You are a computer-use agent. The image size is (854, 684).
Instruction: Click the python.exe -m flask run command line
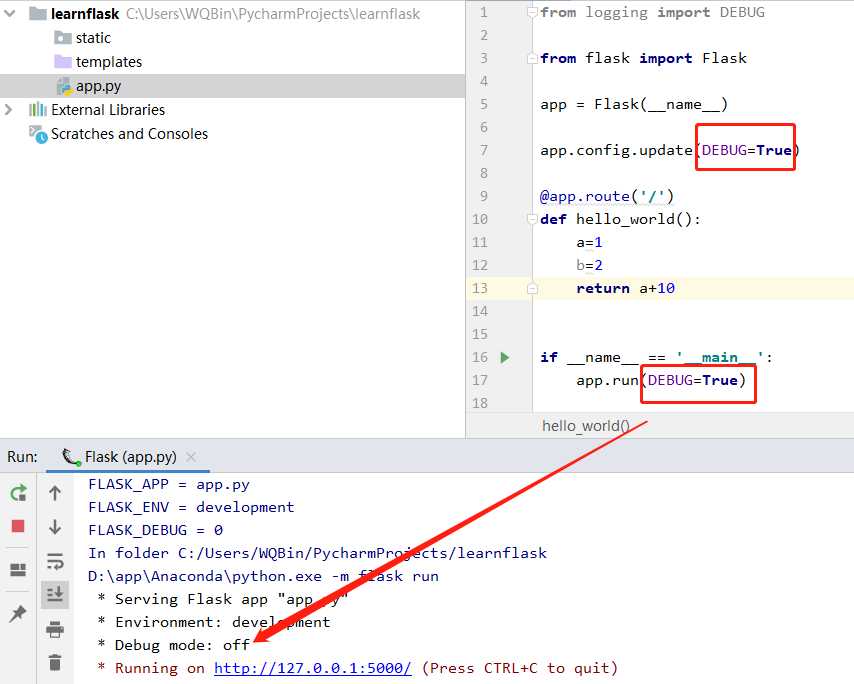pos(263,576)
